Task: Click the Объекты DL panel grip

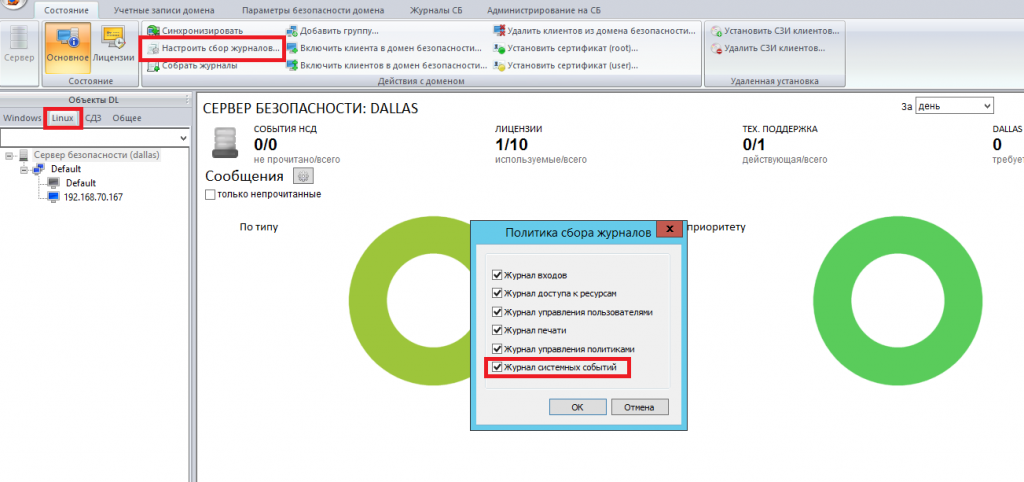Action: pyautogui.click(x=187, y=100)
